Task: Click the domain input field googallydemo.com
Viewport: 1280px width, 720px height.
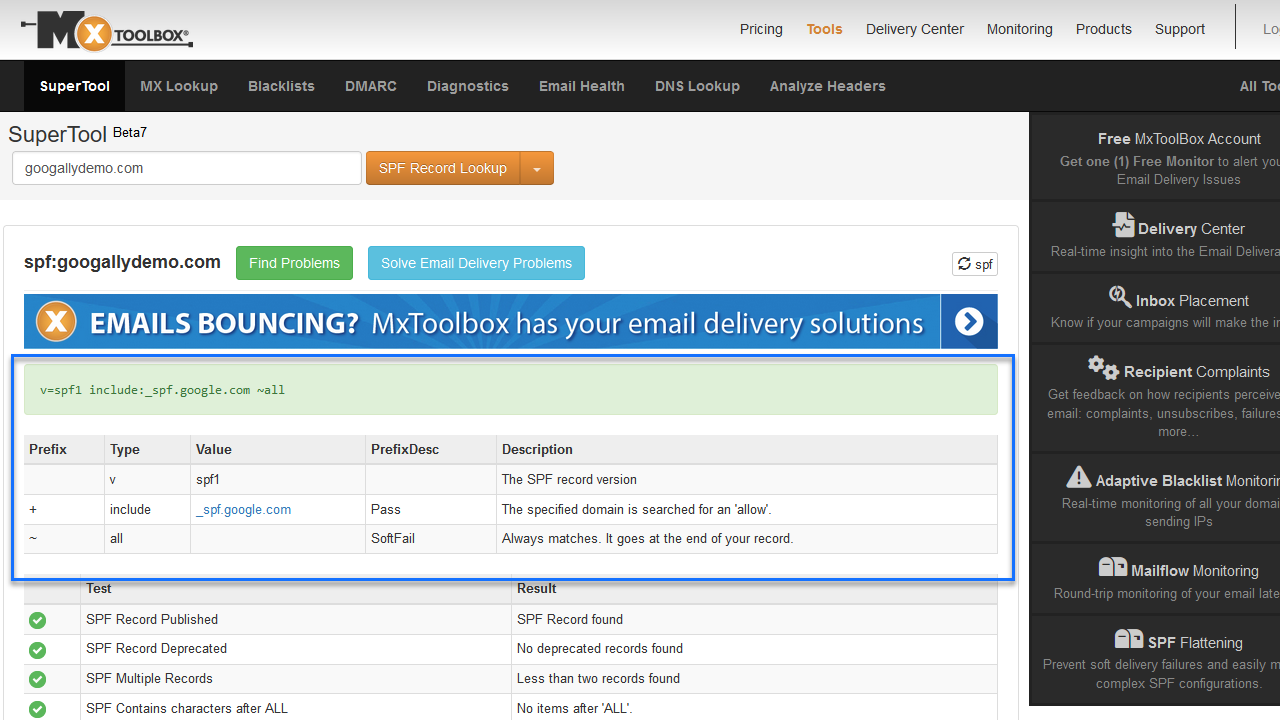Action: pos(187,168)
